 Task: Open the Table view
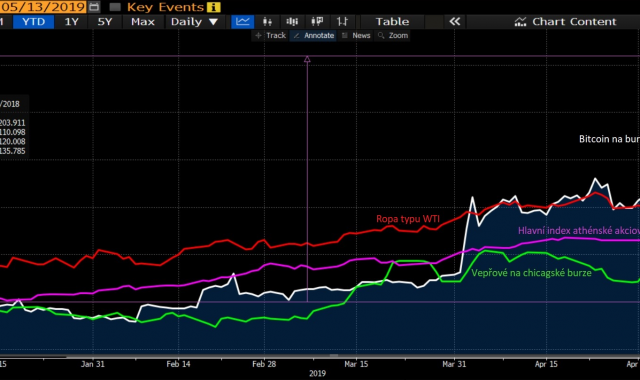point(392,22)
